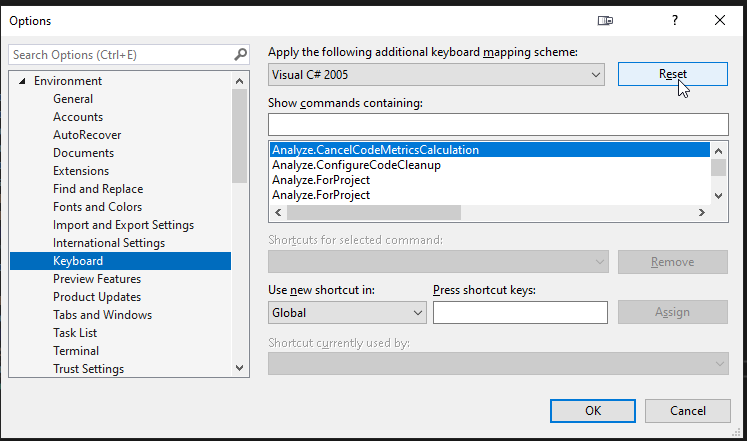Collapse the Environment tree node
The height and width of the screenshot is (441, 747).
pos(22,81)
